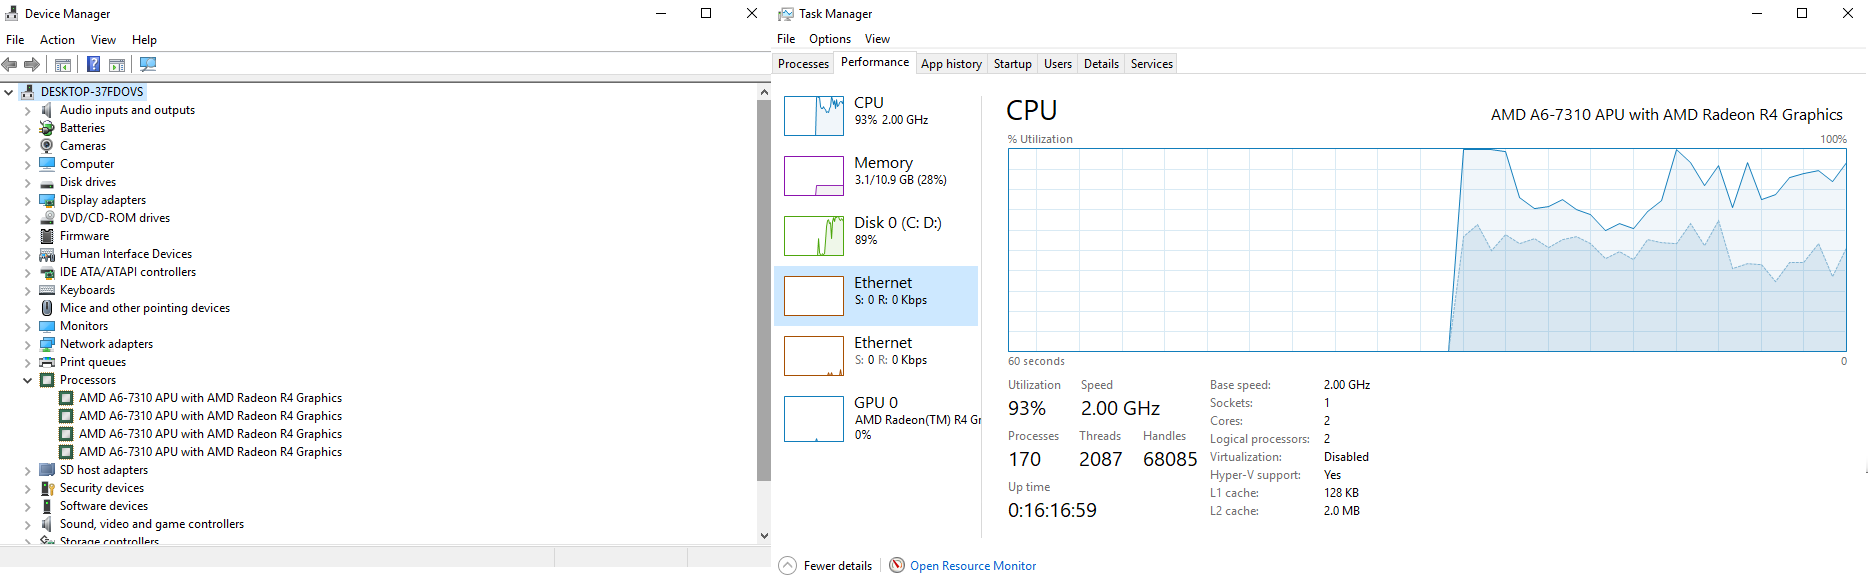The height and width of the screenshot is (586, 1868).
Task: Click the Disk drives icon
Action: (47, 182)
